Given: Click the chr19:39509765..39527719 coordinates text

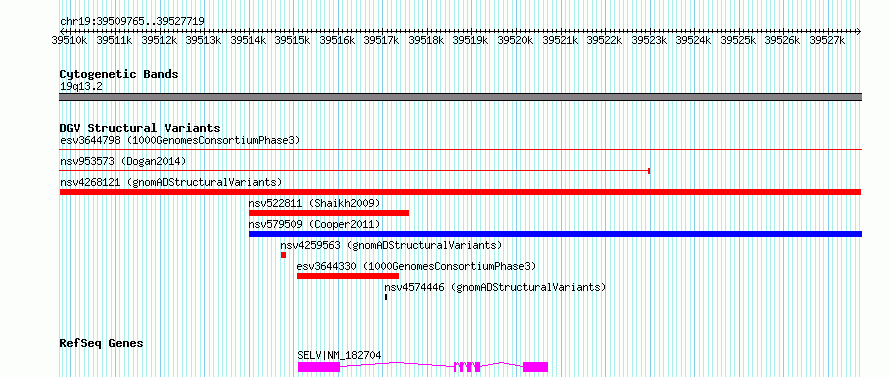Looking at the screenshot, I should [132, 22].
